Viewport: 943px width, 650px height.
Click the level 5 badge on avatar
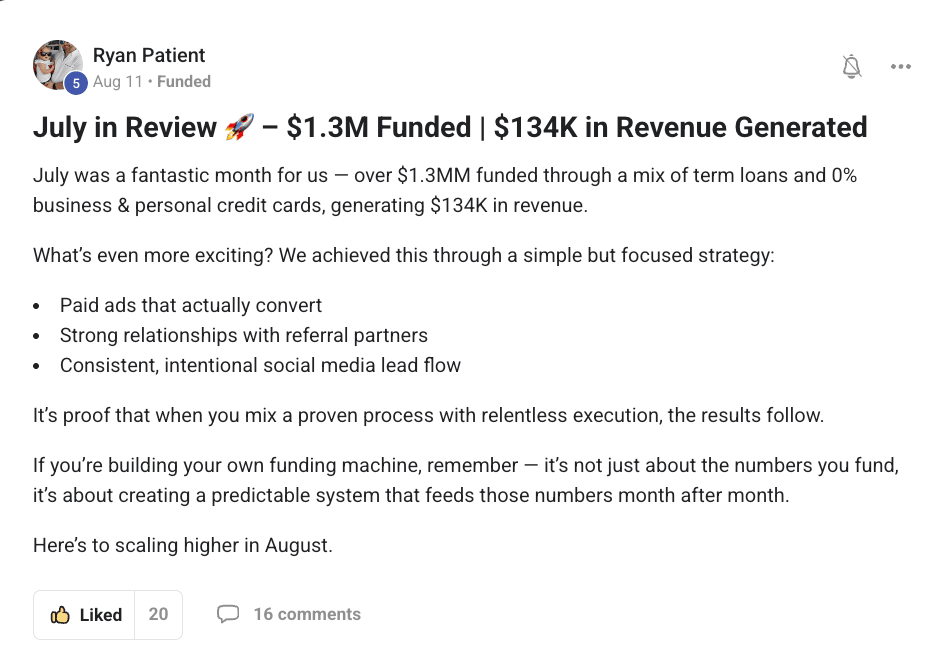pos(76,84)
